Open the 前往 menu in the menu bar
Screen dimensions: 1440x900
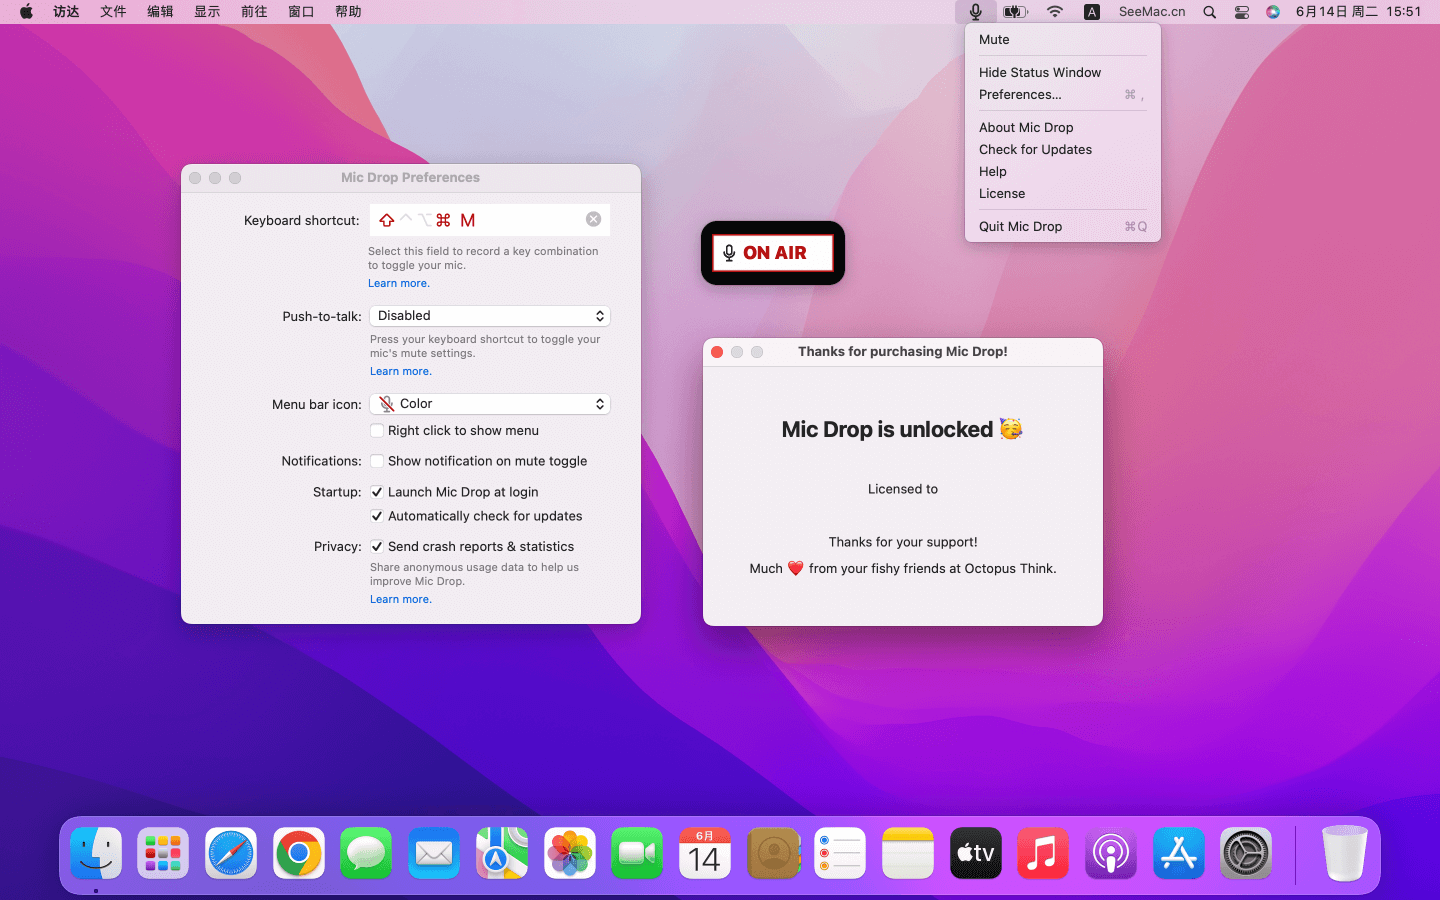point(254,12)
